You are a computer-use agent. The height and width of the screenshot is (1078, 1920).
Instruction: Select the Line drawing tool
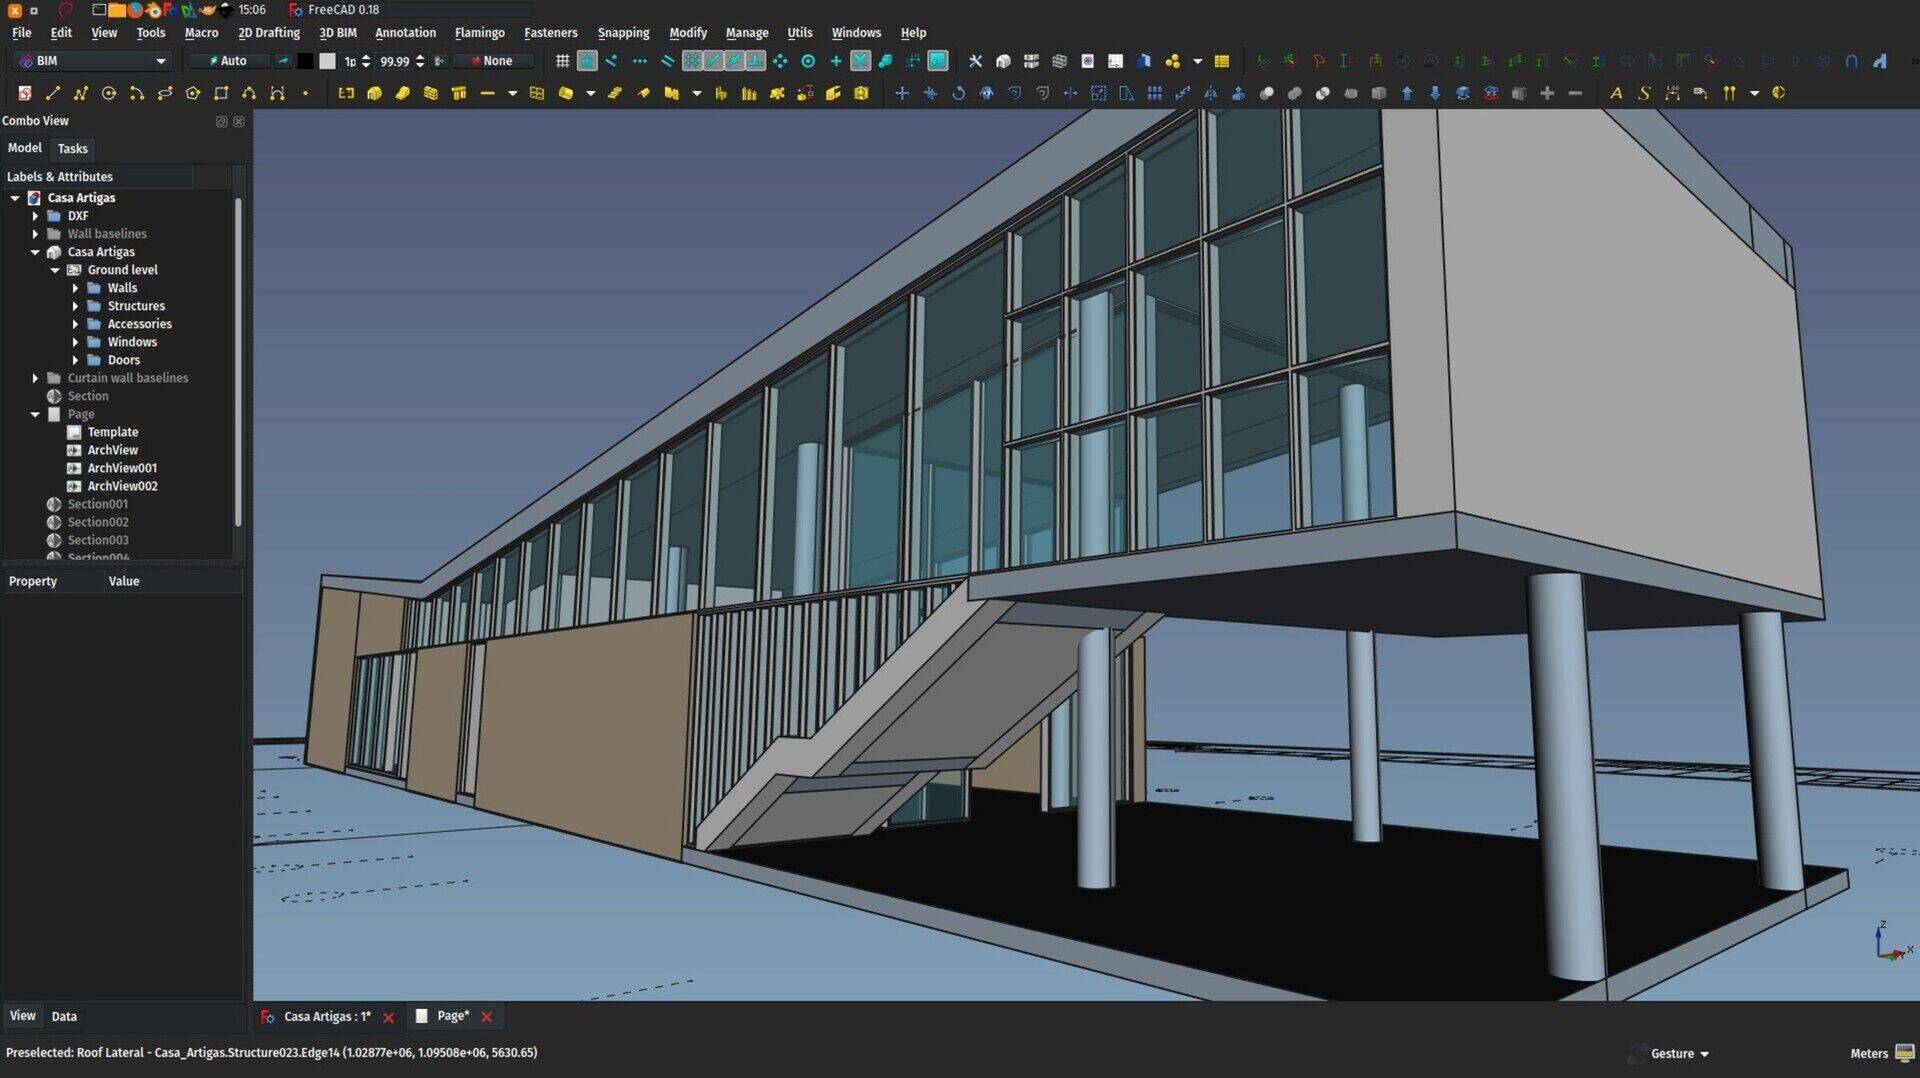click(53, 93)
